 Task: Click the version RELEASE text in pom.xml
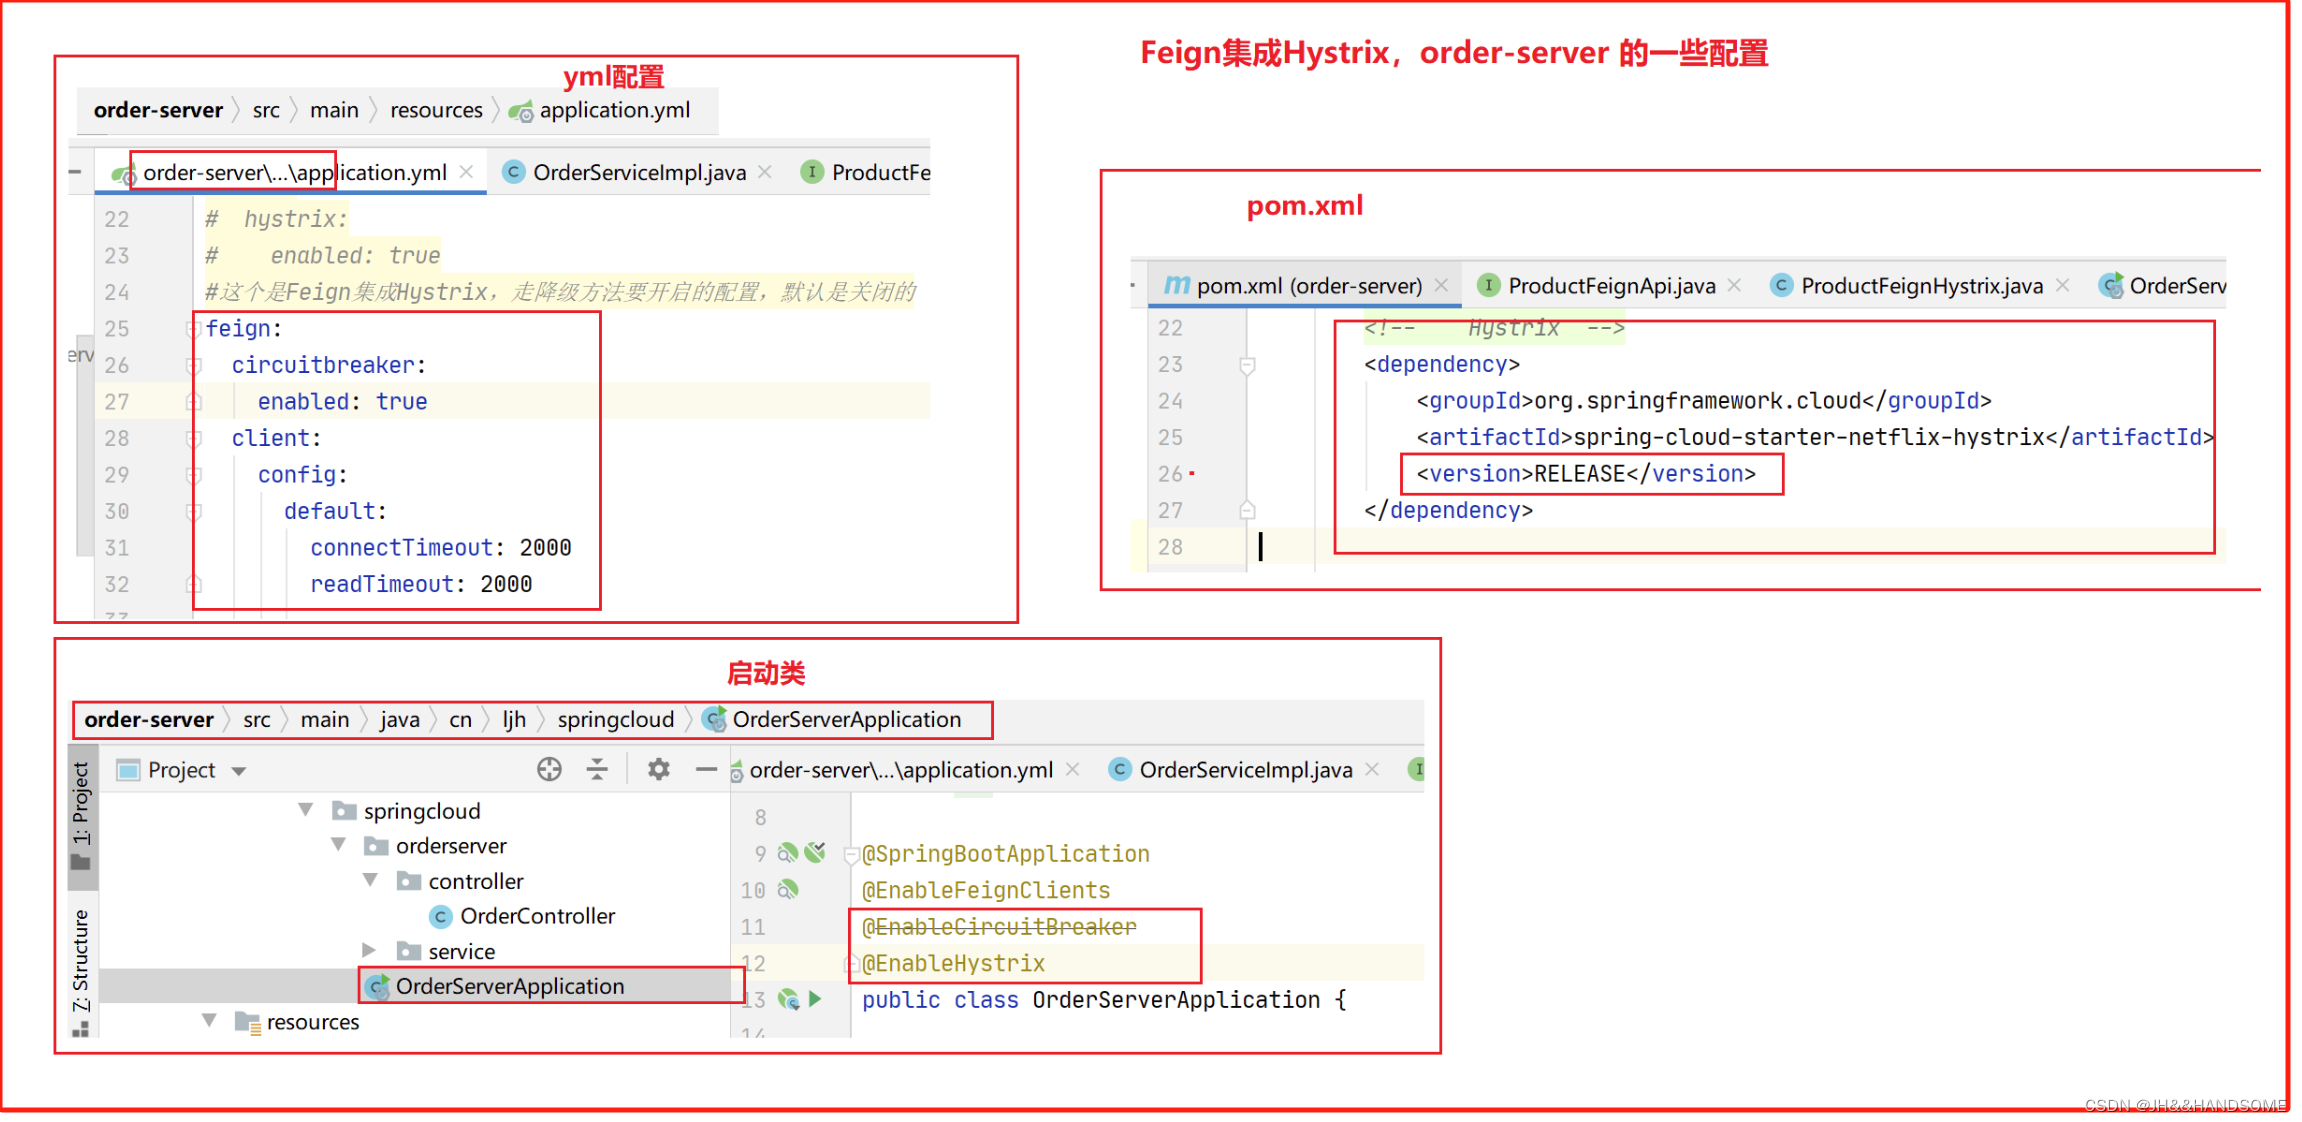[x=1586, y=474]
